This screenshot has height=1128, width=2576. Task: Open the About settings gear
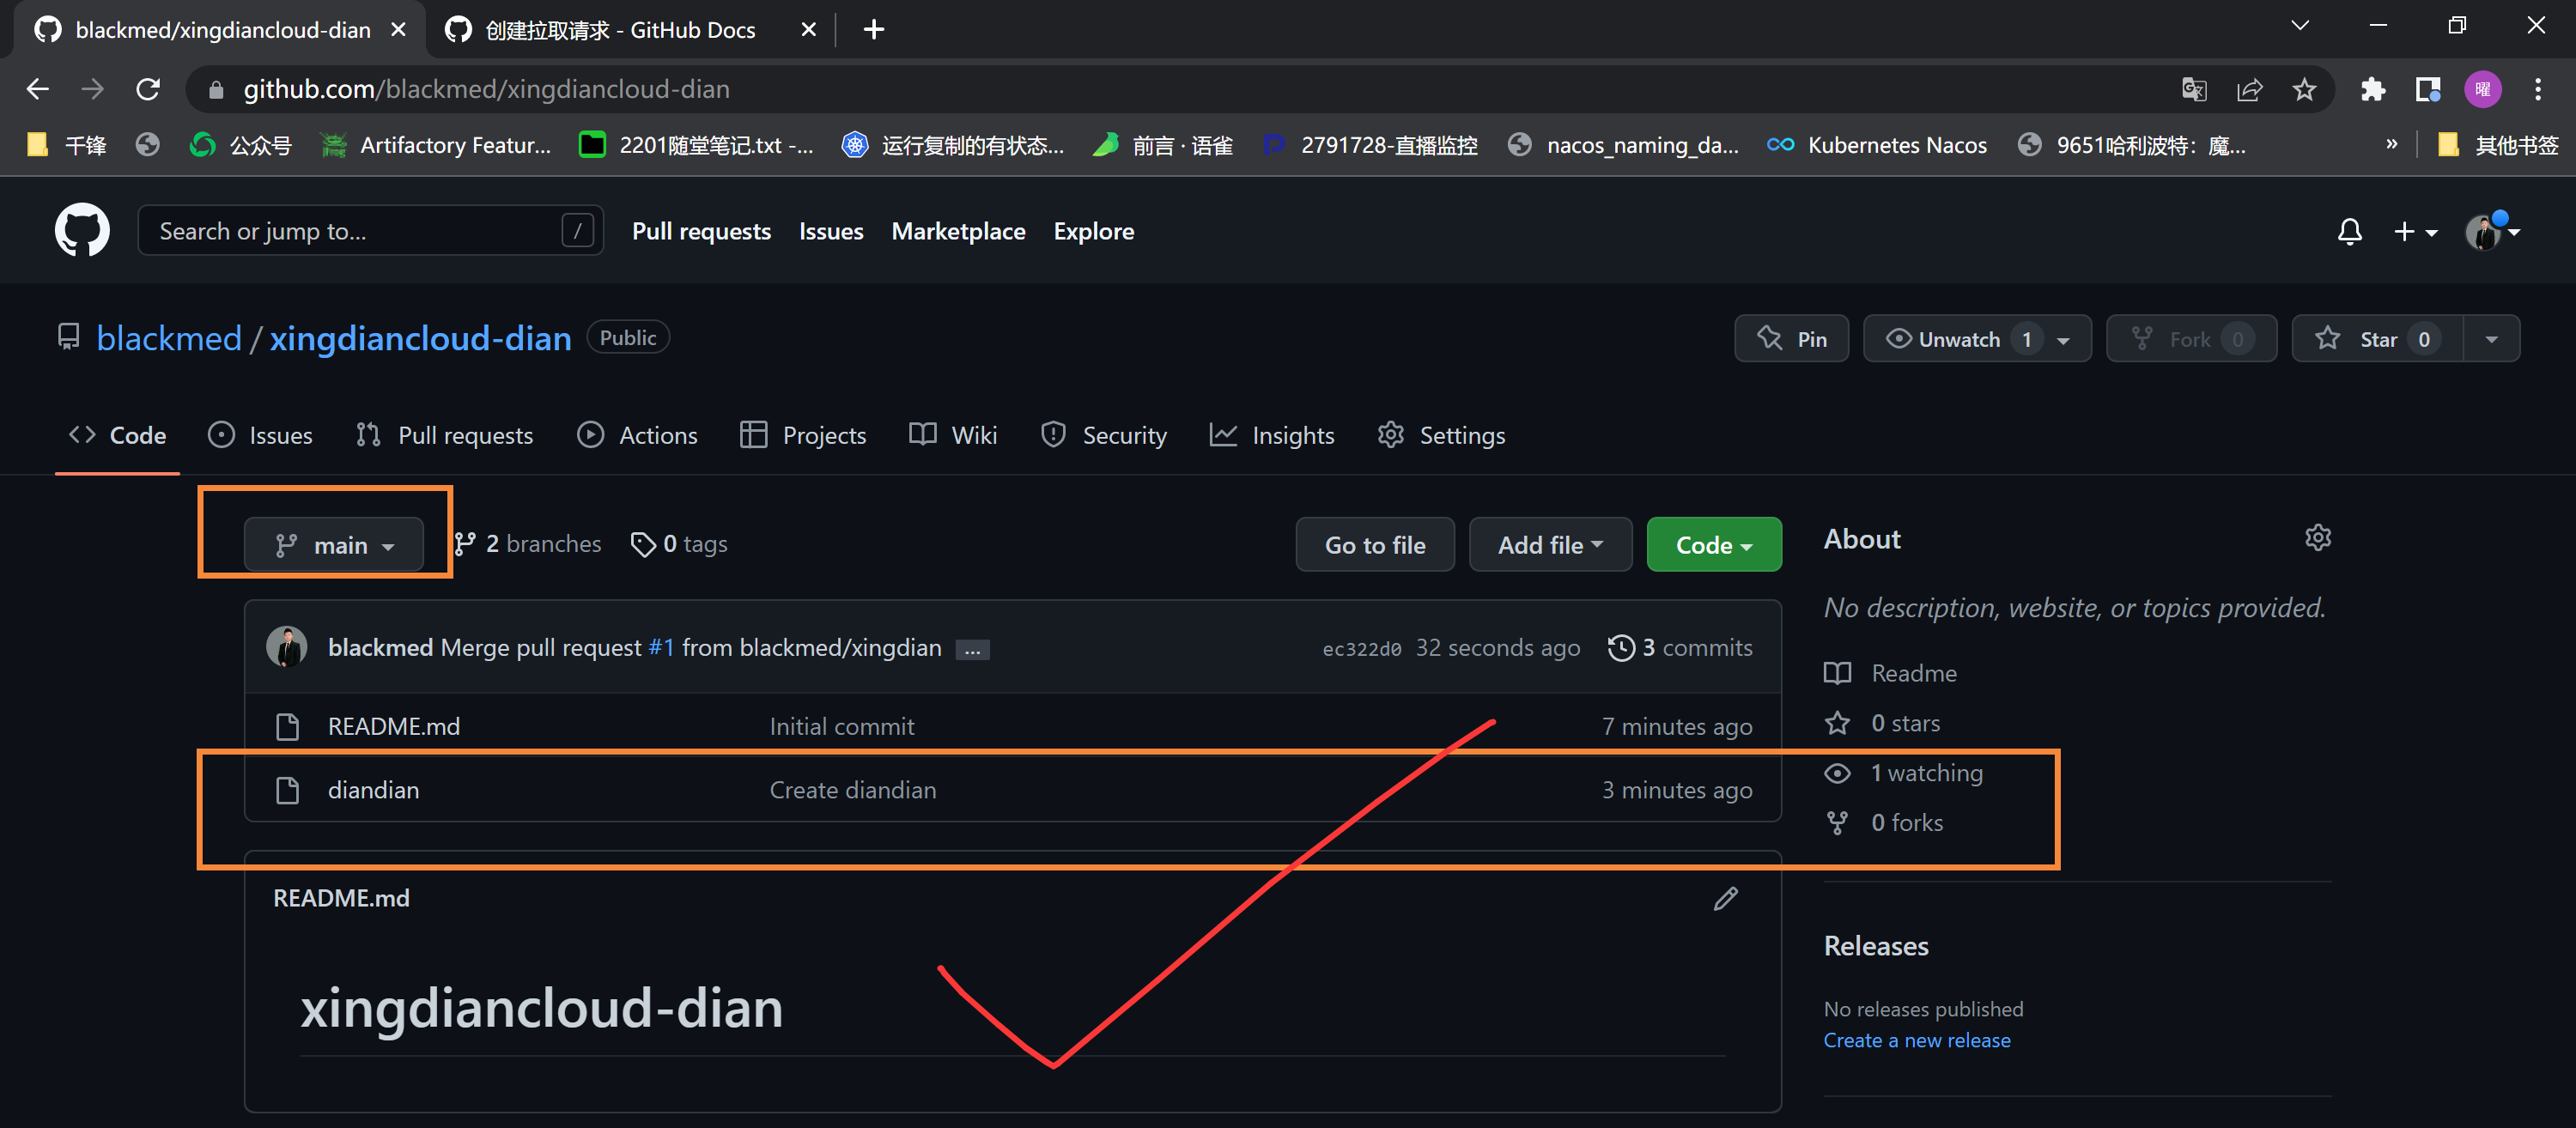click(x=2318, y=538)
